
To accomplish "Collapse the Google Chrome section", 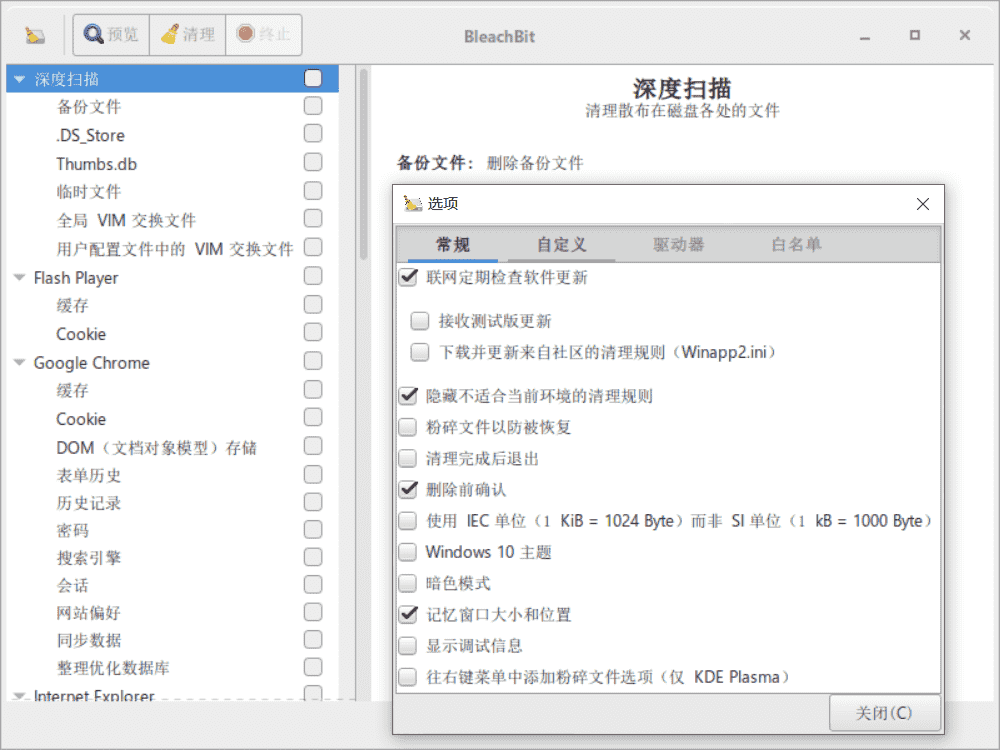I will (x=18, y=362).
